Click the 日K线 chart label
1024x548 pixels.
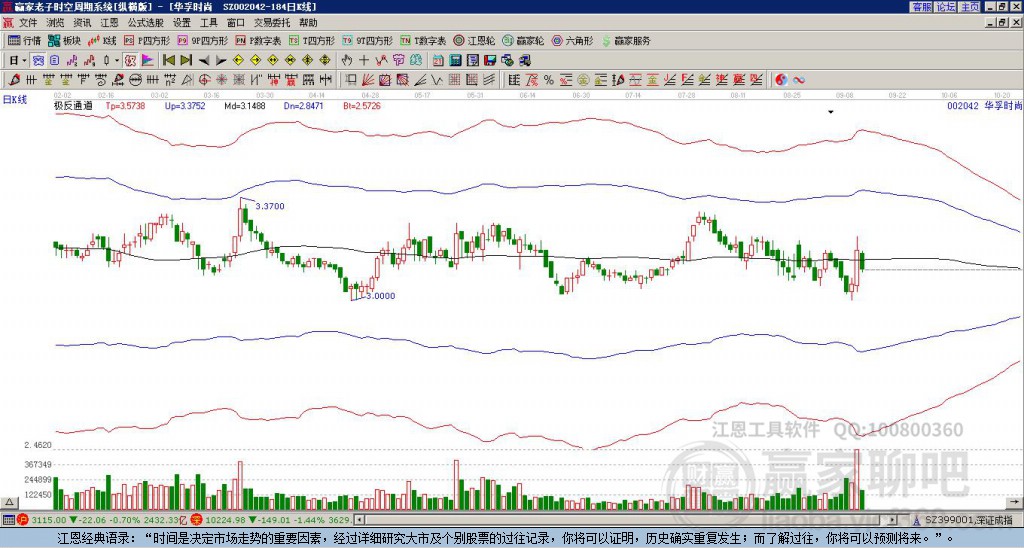coord(15,100)
